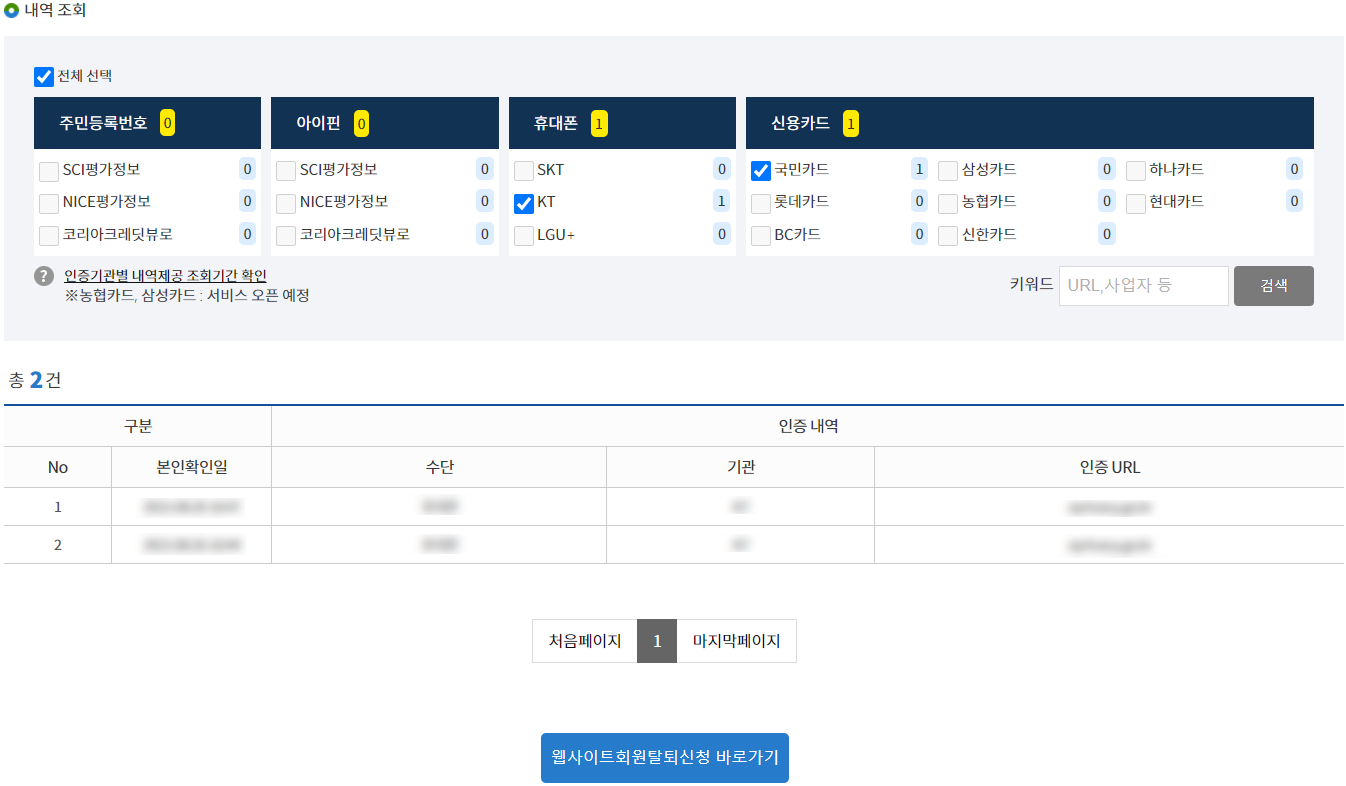Check 코리아크레딧뷰로 under 주민등록번호
Image resolution: width=1346 pixels, height=786 pixels.
[x=49, y=236]
